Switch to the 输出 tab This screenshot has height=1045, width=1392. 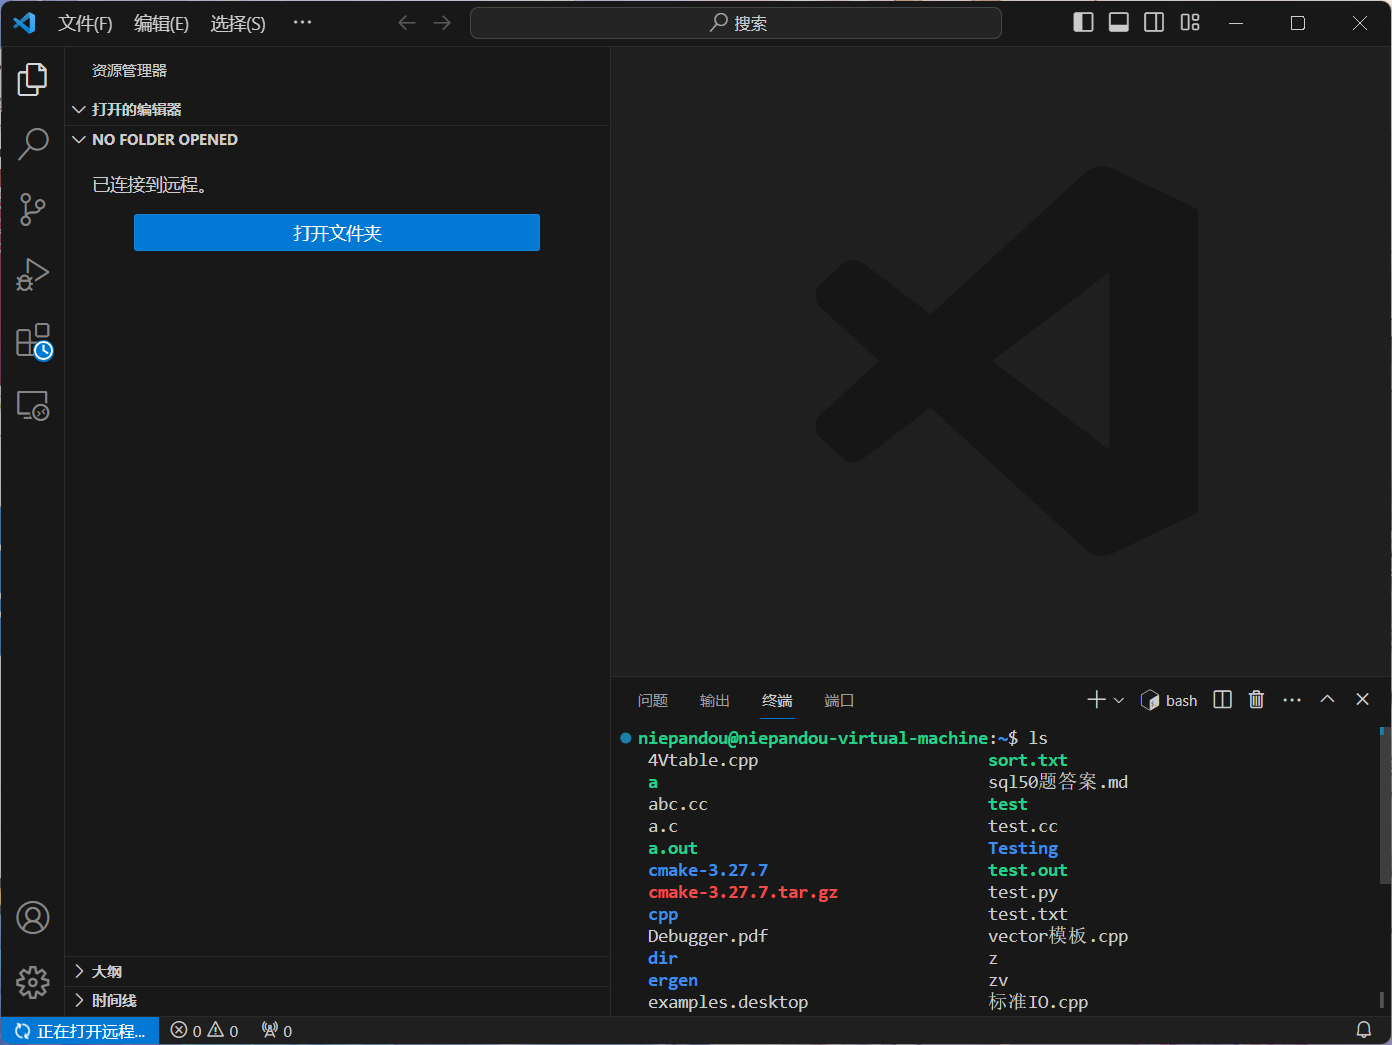tap(715, 701)
